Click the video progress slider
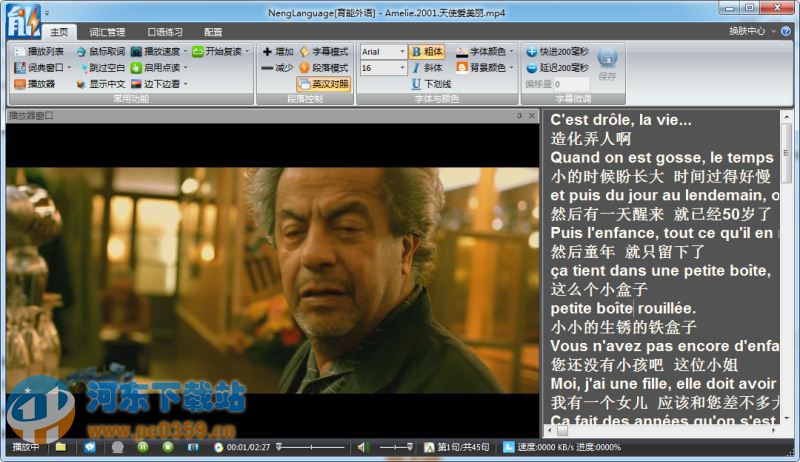800x462 pixels. pyautogui.click(x=311, y=447)
